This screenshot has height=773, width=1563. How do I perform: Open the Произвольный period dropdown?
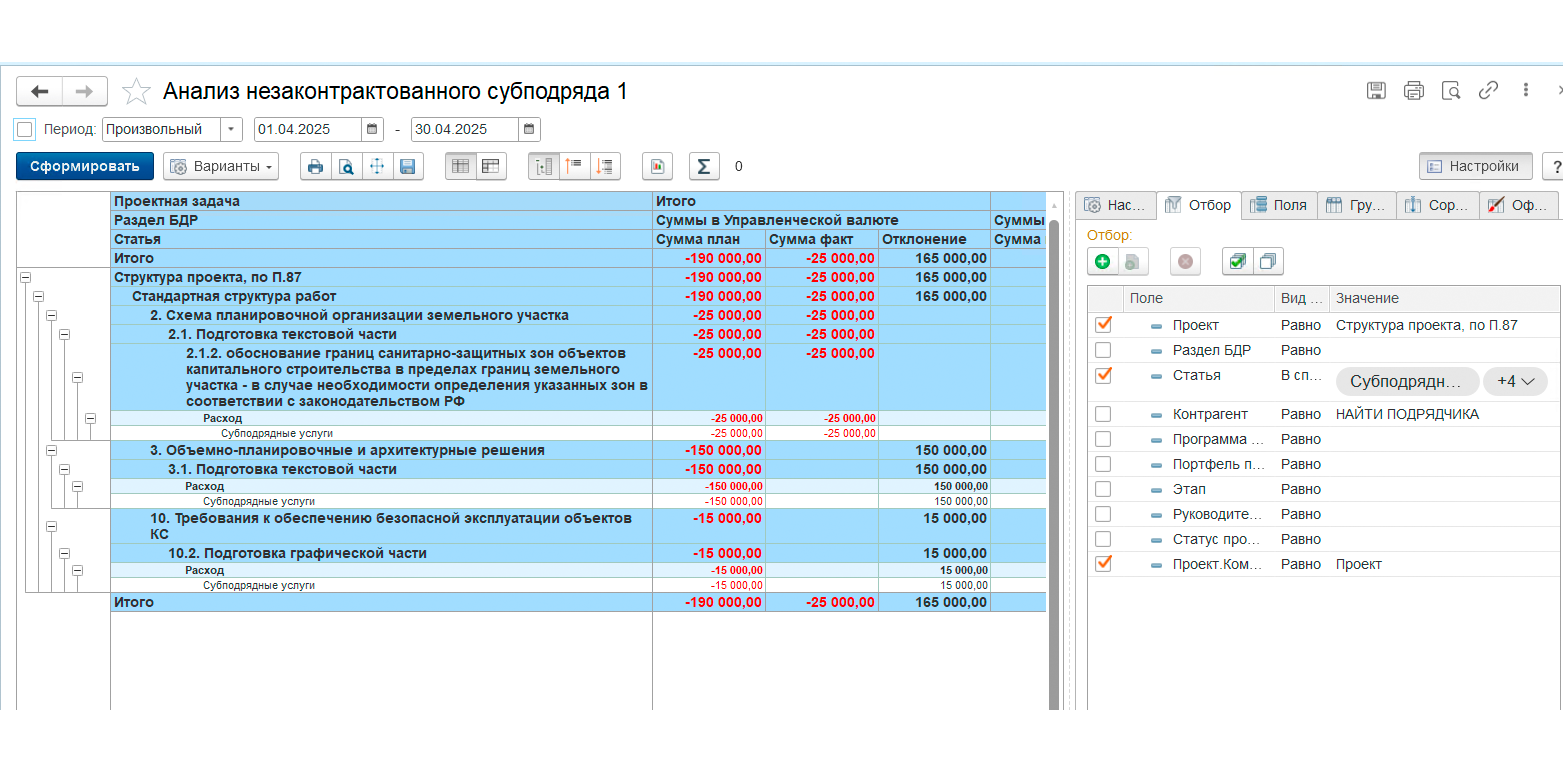[232, 129]
